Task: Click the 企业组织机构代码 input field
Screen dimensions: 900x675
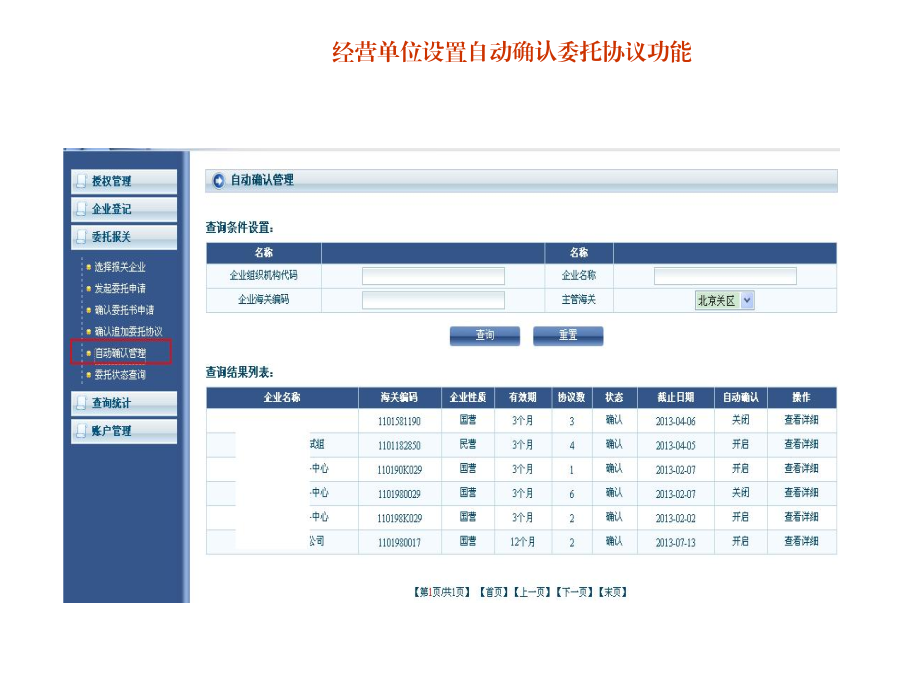Action: pyautogui.click(x=433, y=276)
